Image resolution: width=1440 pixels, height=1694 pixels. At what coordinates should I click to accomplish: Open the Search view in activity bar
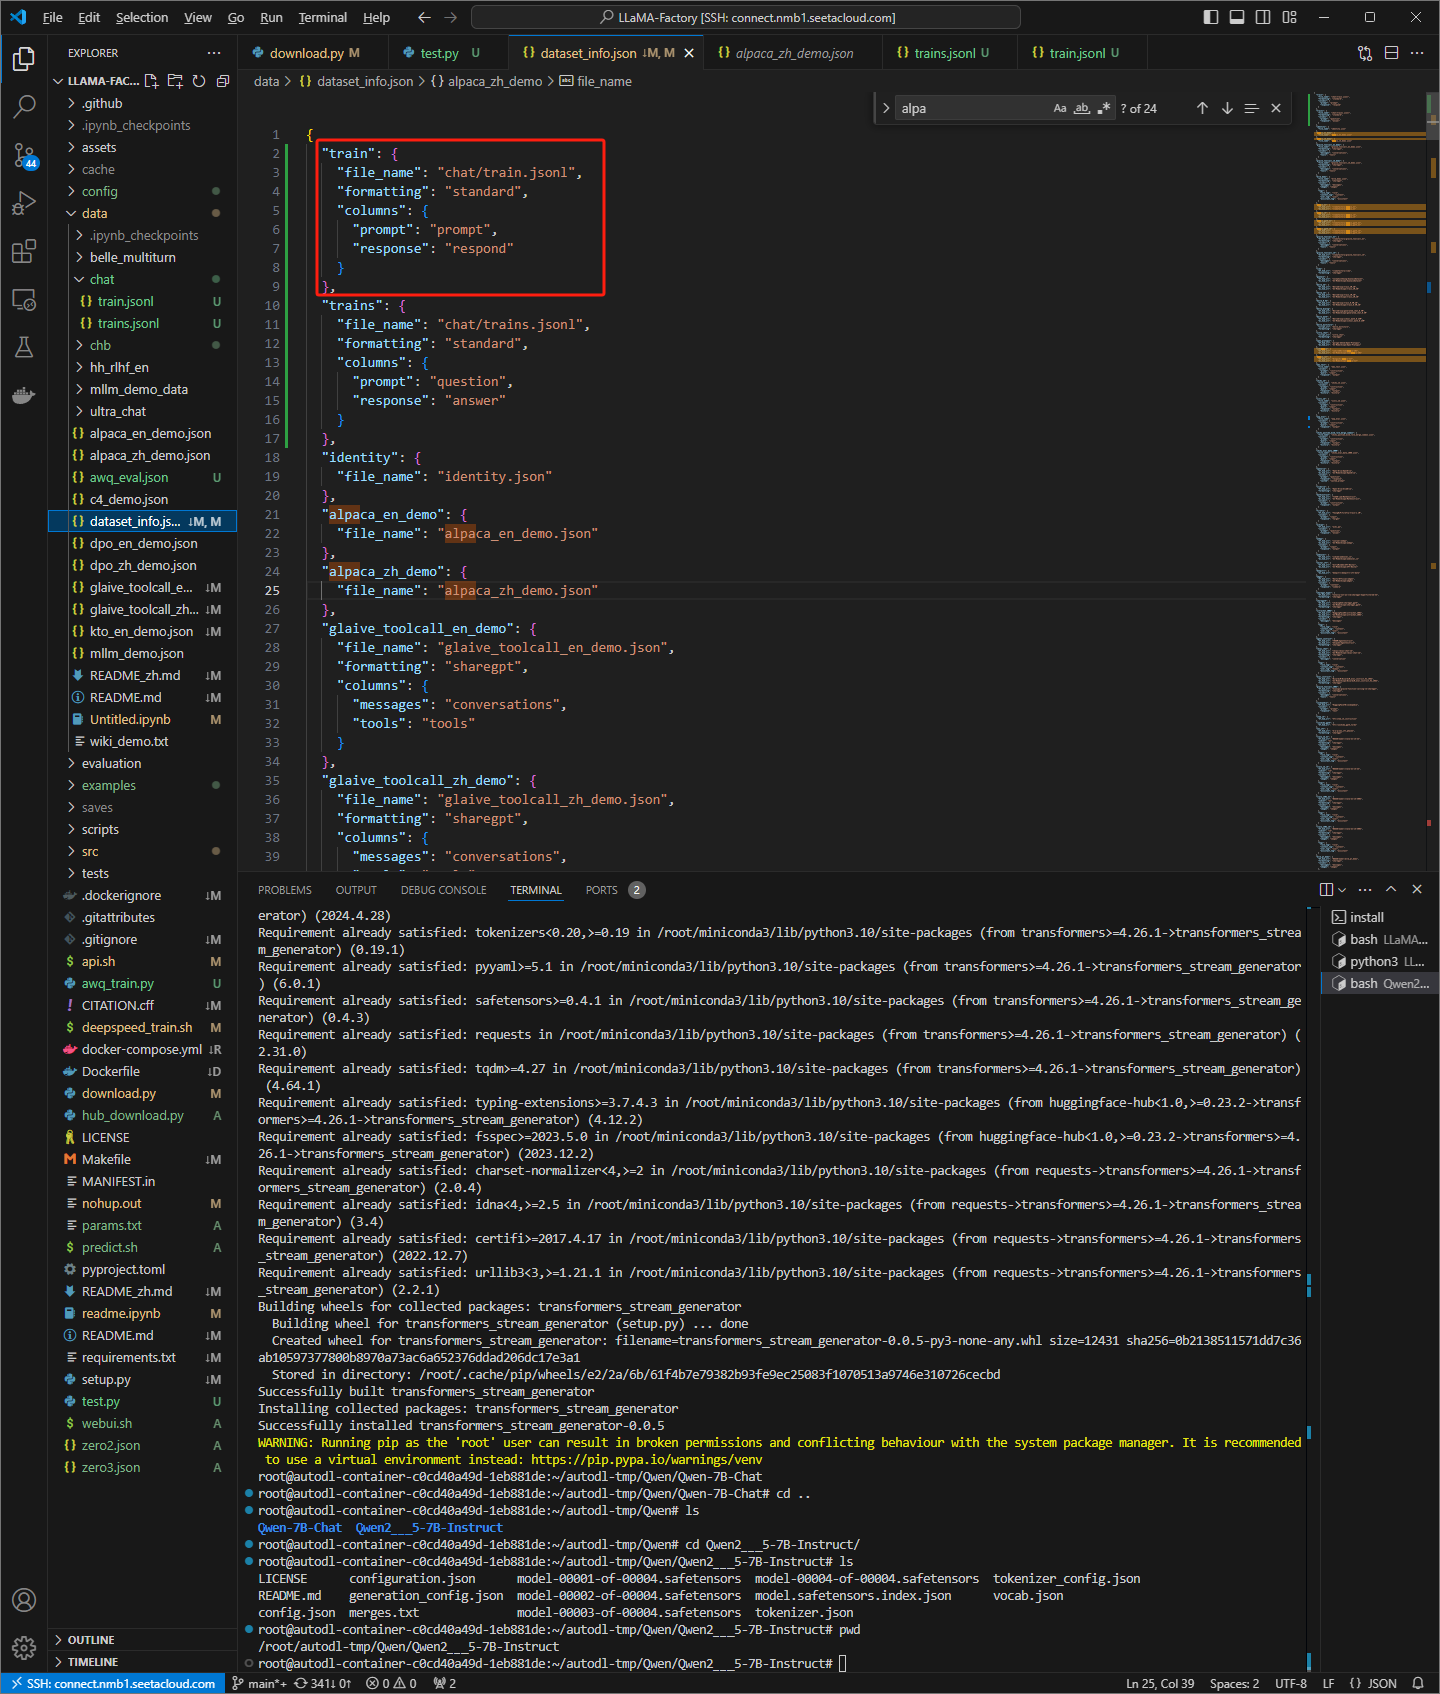24,106
